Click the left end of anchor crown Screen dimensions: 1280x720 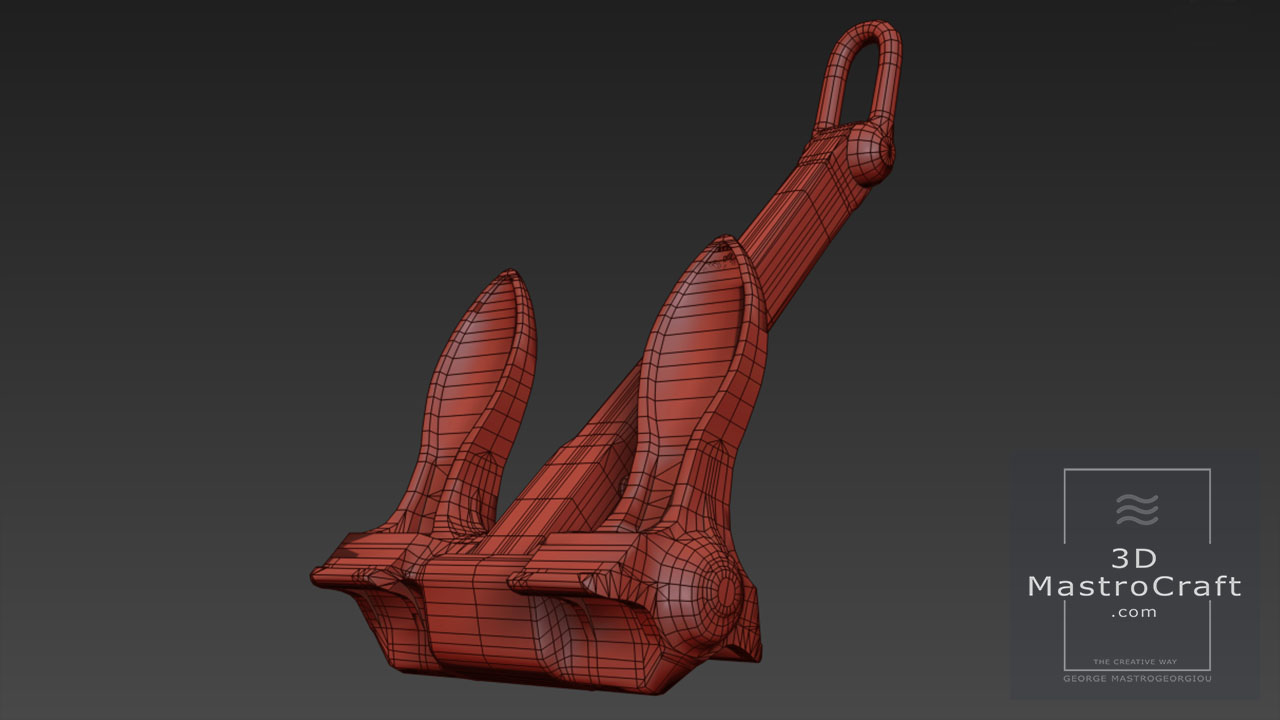(325, 576)
